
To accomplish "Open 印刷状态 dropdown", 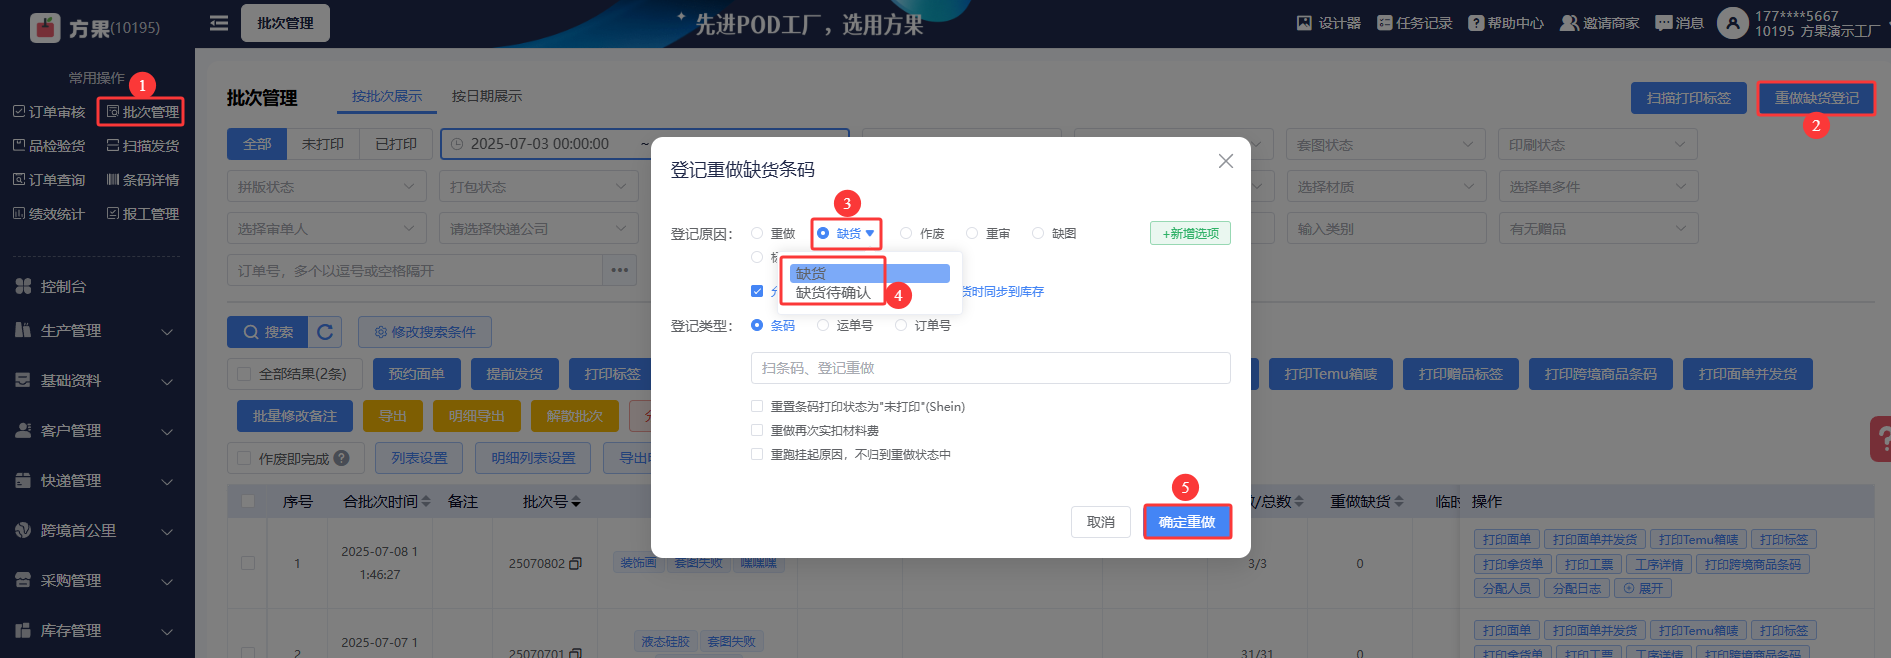I will (x=1598, y=144).
